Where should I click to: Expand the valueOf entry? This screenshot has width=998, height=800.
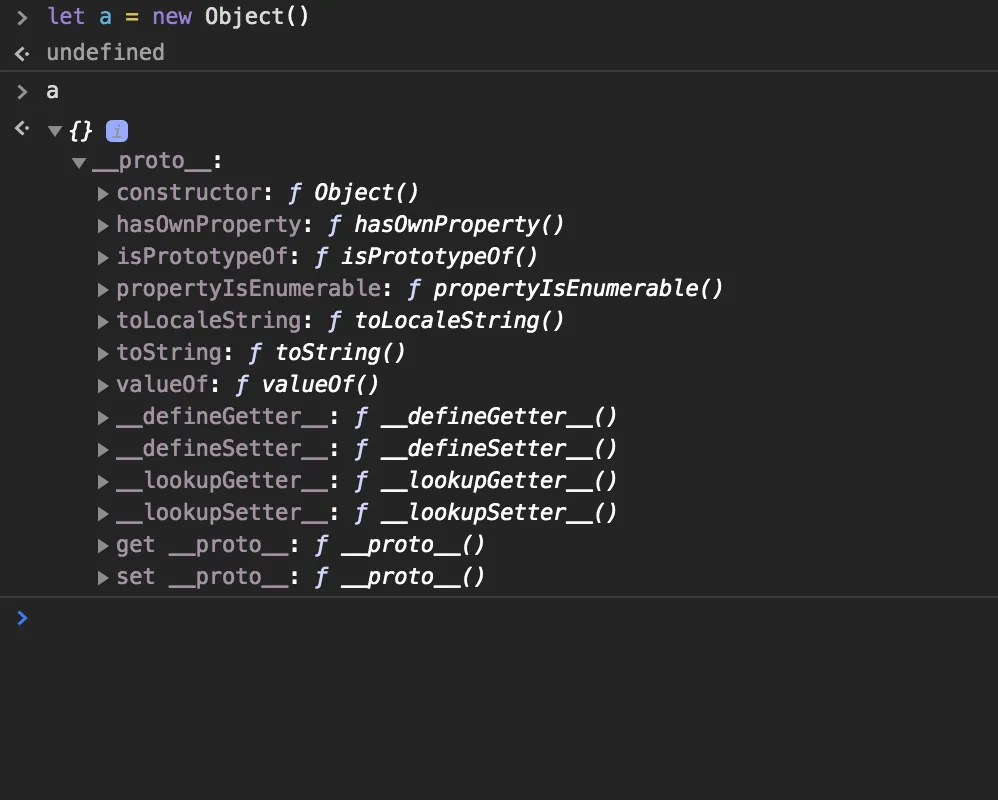pyautogui.click(x=104, y=386)
